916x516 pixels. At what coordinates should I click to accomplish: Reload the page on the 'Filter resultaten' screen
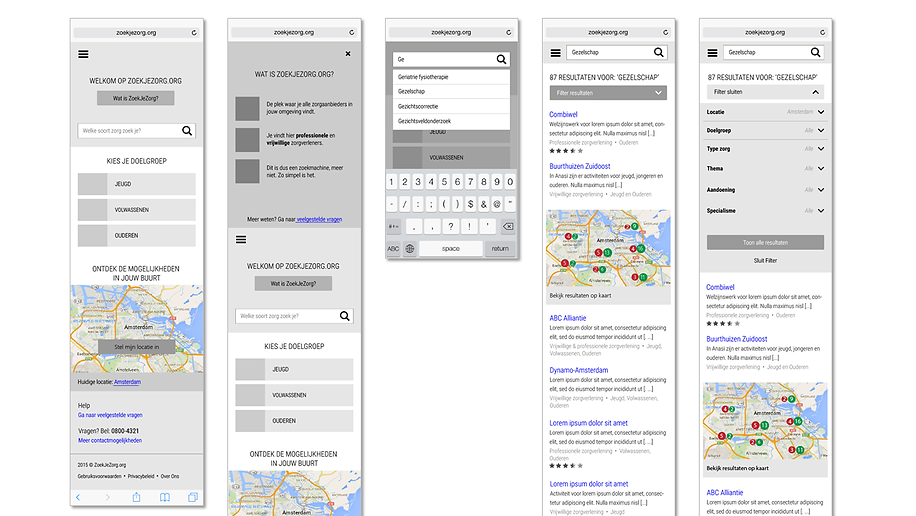coord(665,33)
